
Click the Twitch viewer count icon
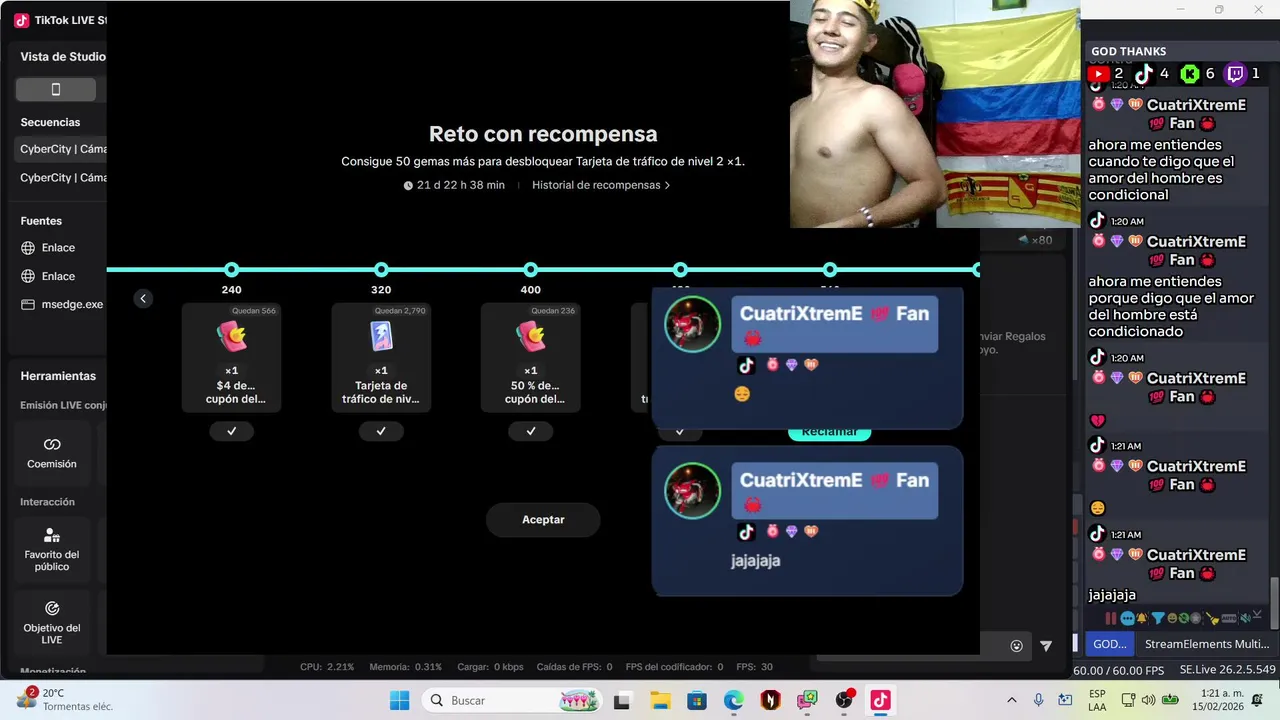click(1236, 73)
